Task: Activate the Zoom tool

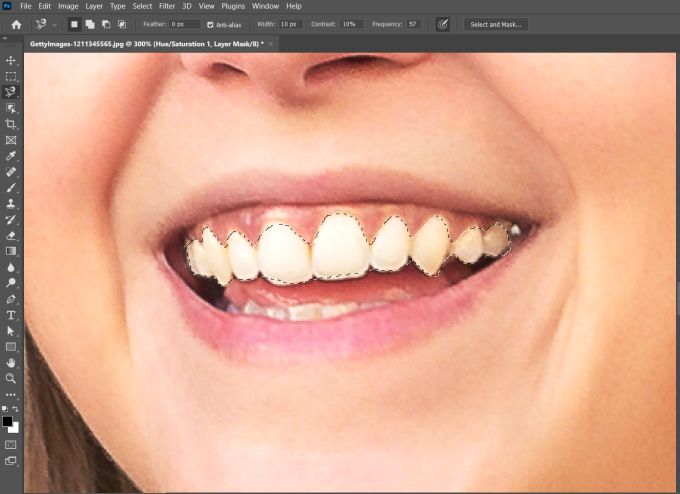Action: [11, 378]
